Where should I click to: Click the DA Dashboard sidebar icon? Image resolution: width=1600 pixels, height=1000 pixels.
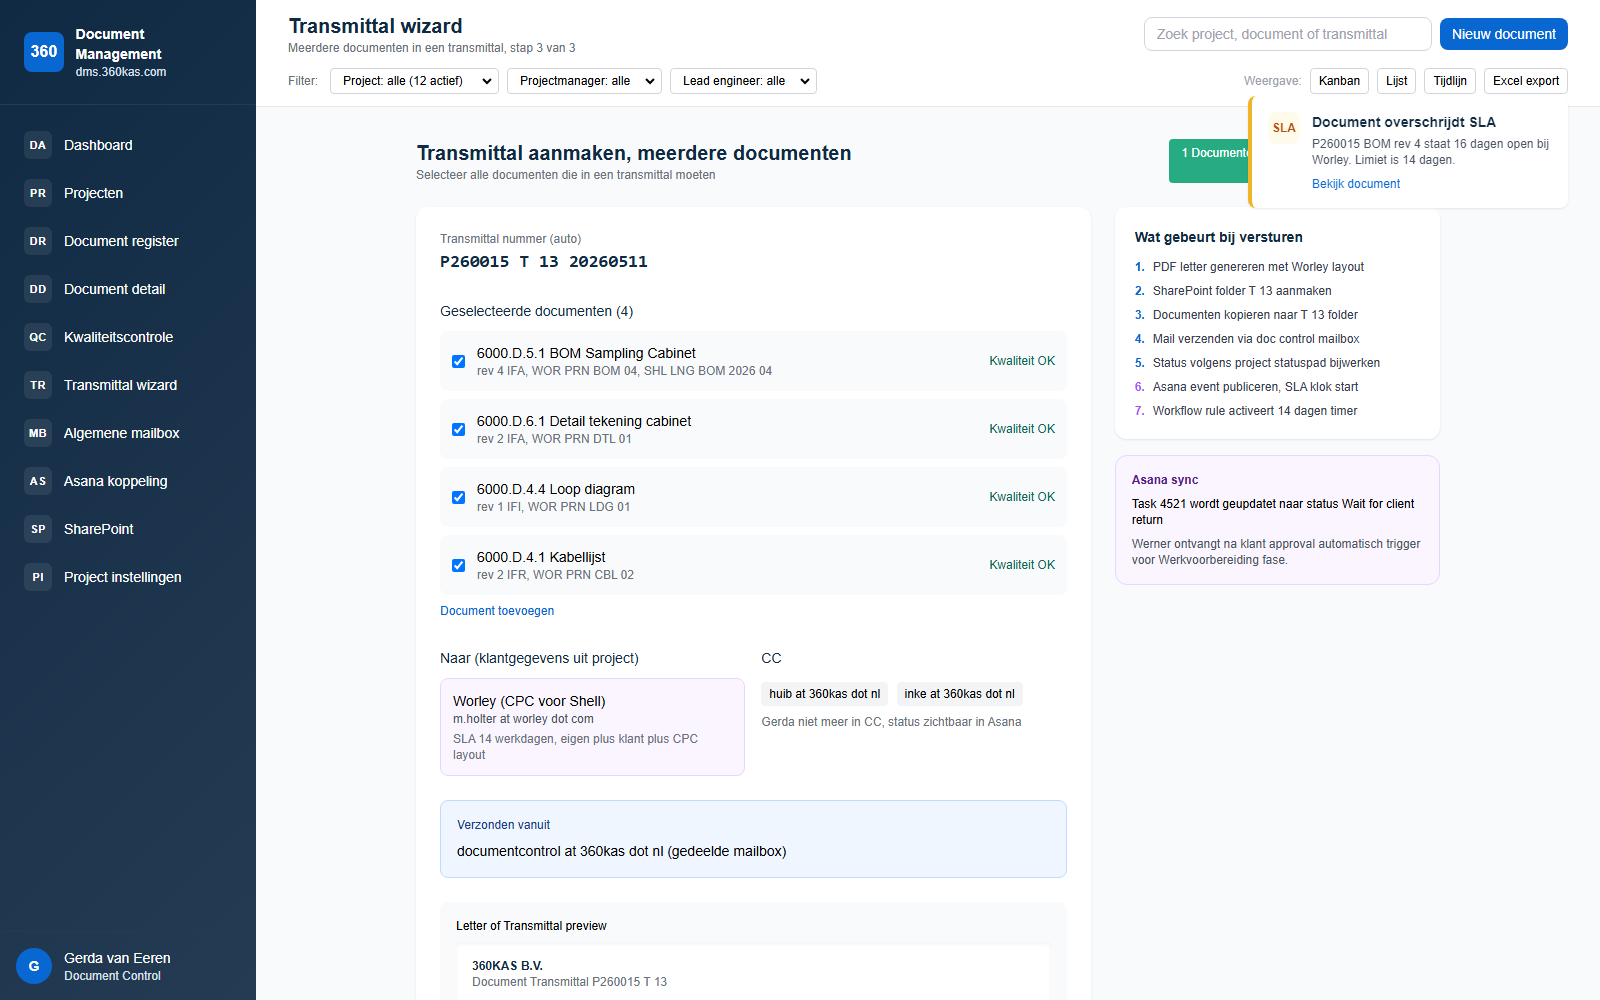click(x=38, y=145)
